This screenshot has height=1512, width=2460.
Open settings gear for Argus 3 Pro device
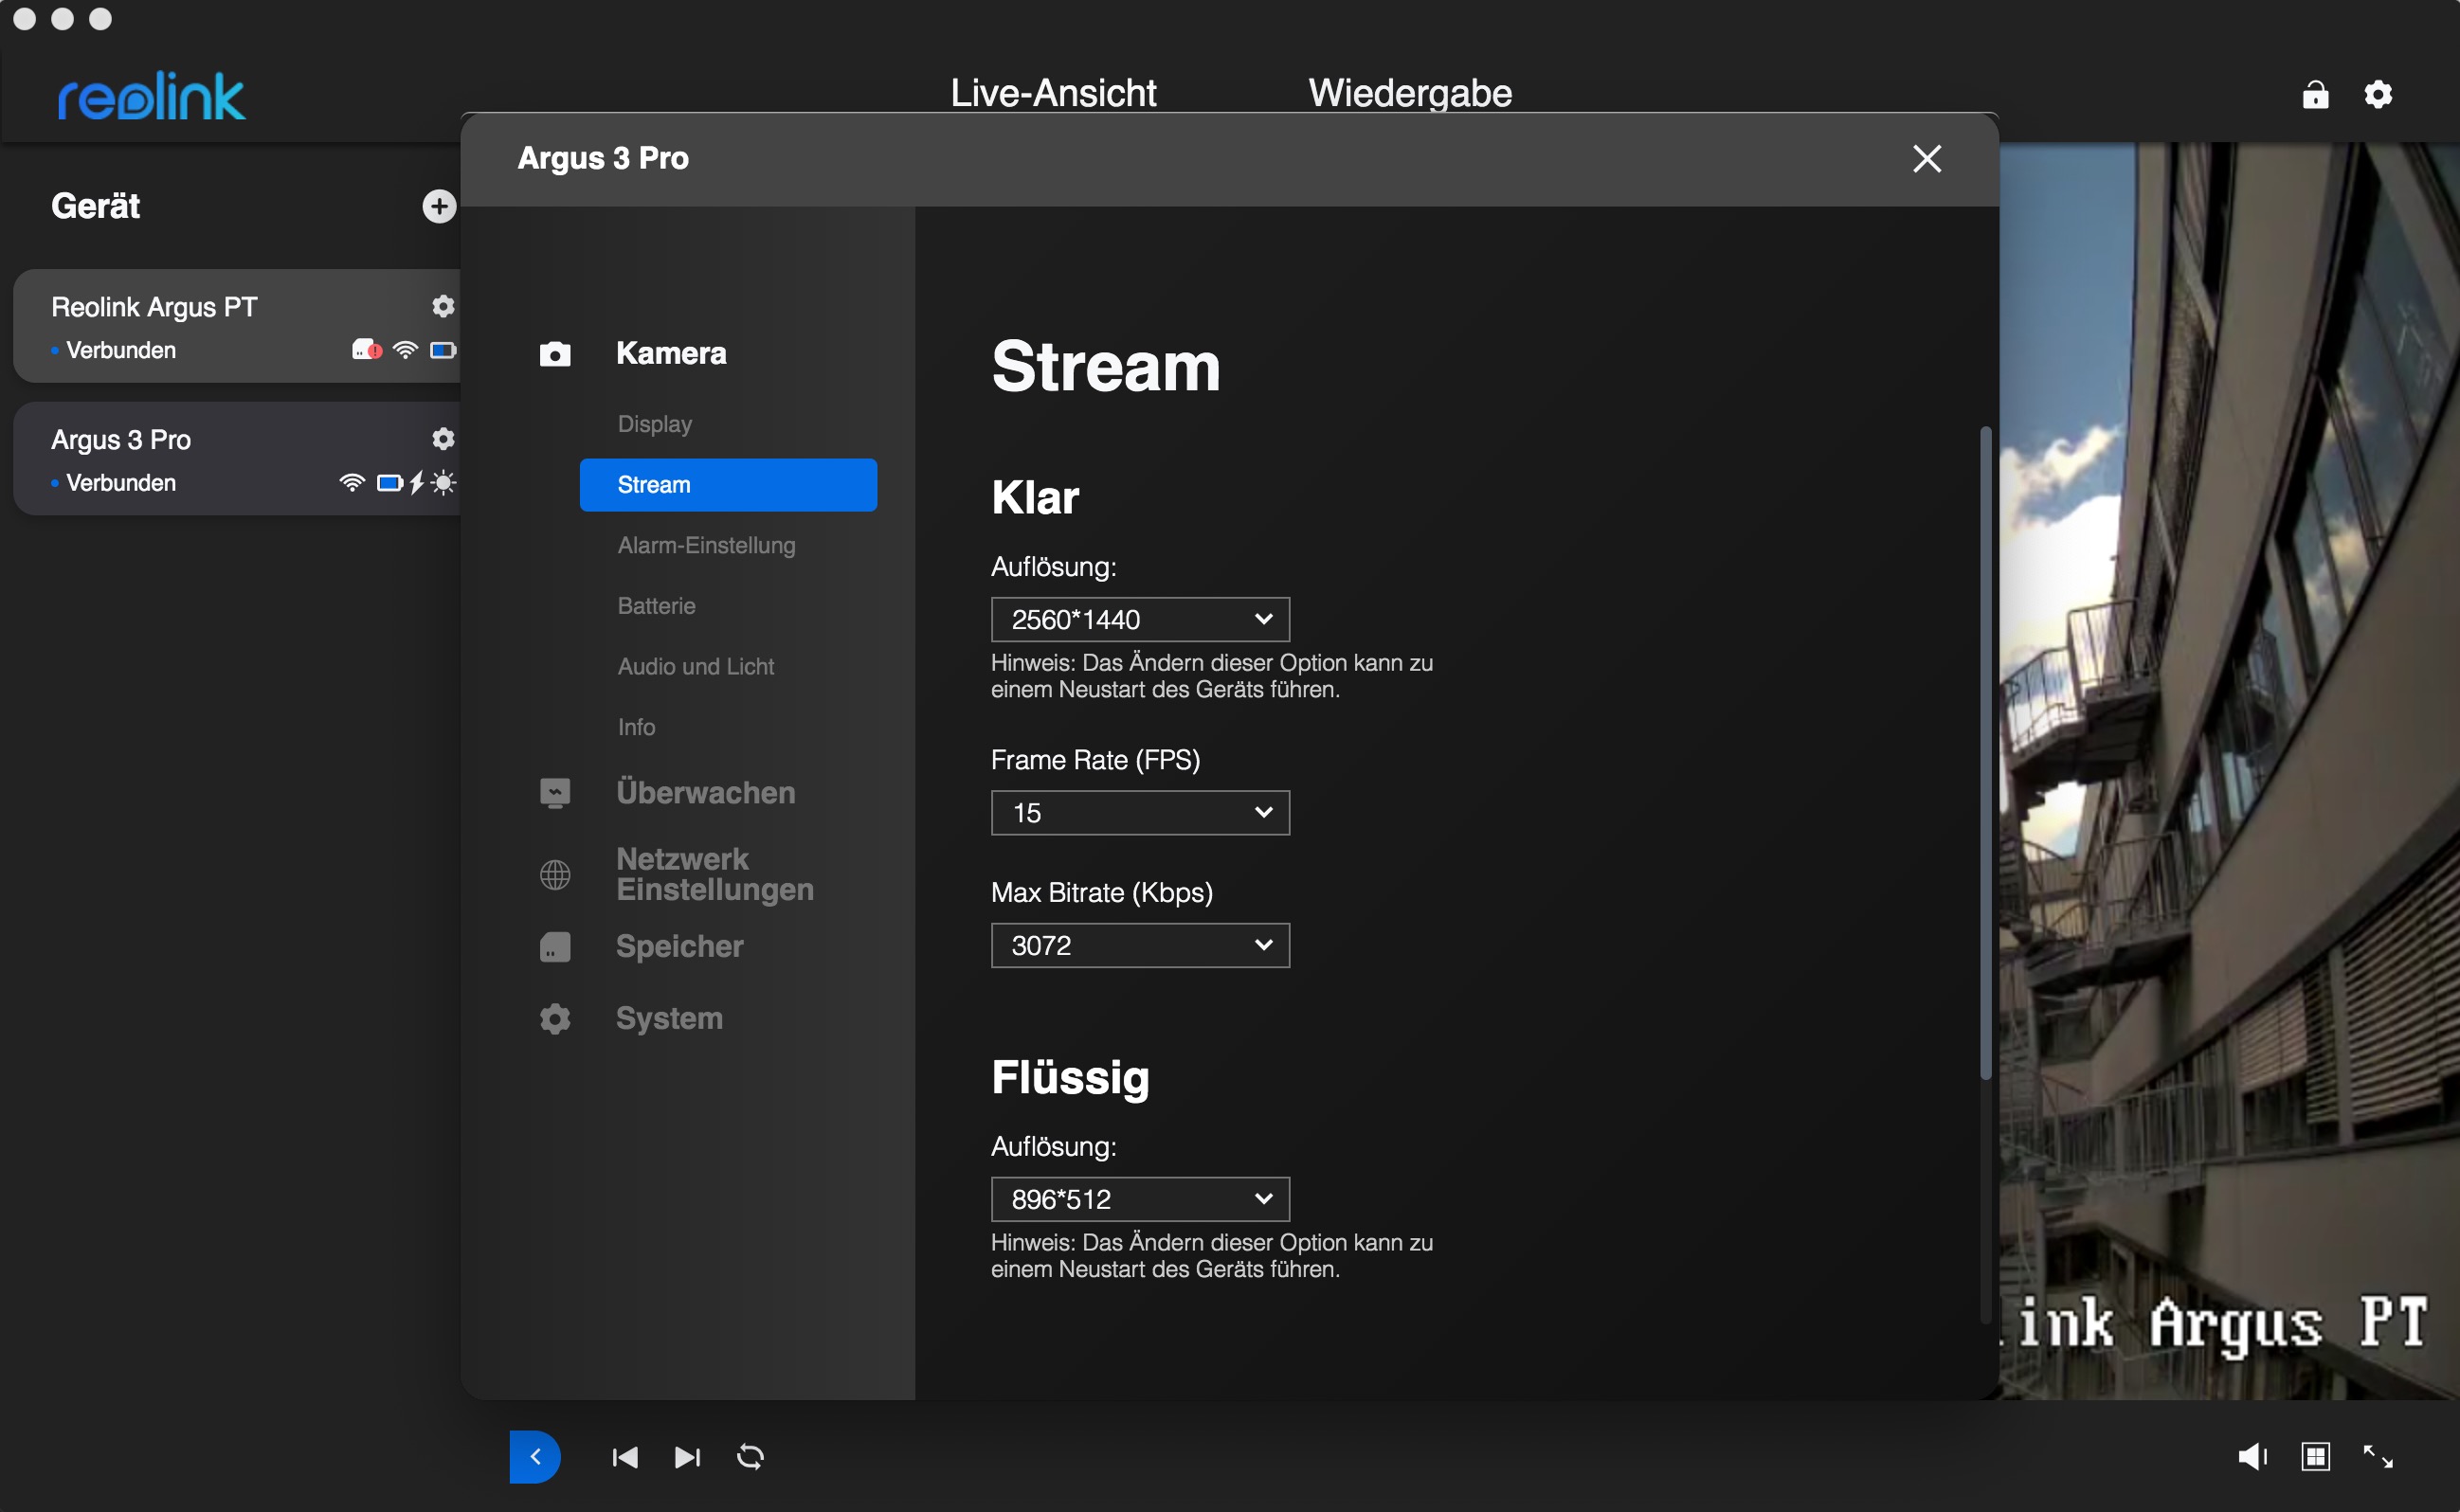click(x=443, y=439)
